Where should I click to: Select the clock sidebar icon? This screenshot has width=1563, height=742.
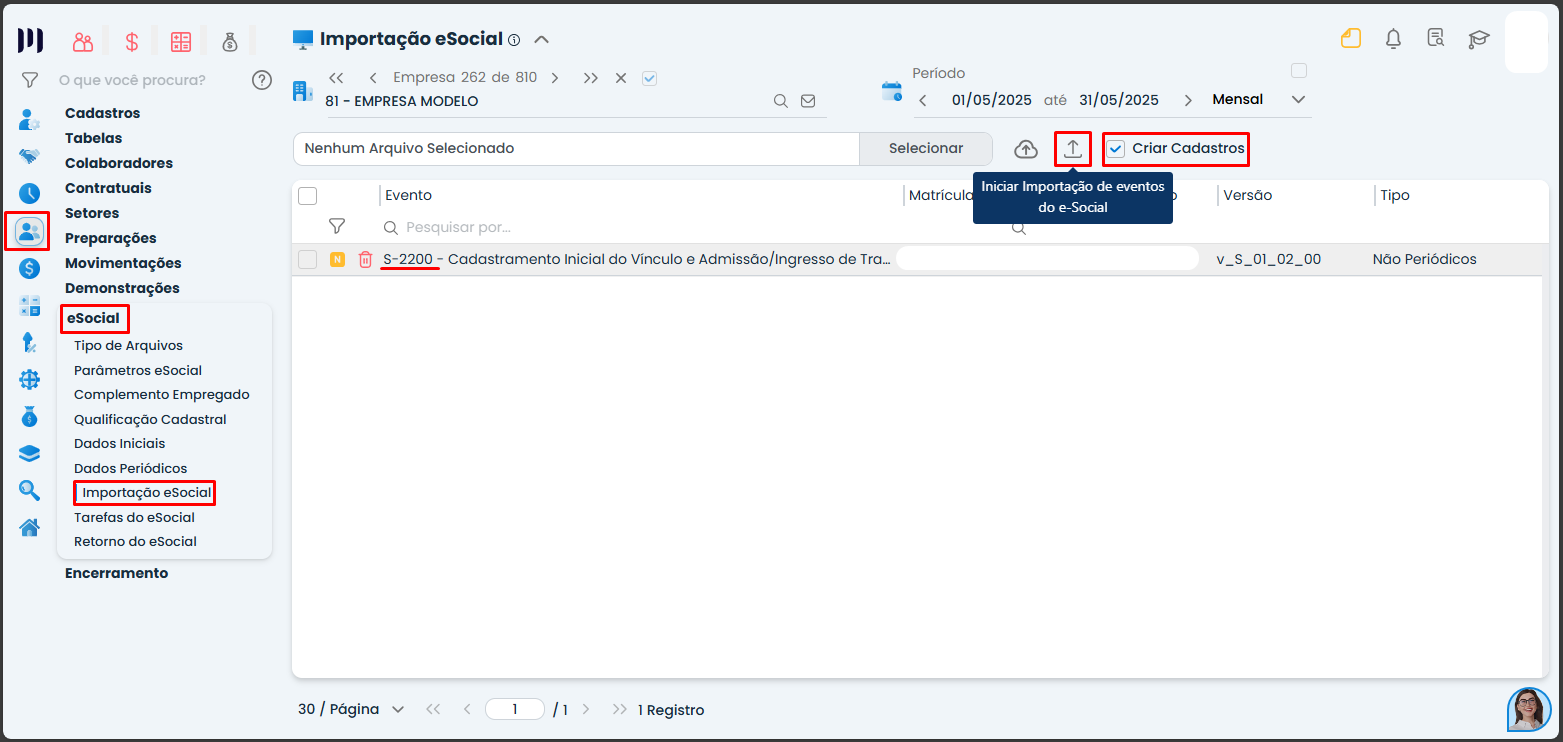pos(30,194)
